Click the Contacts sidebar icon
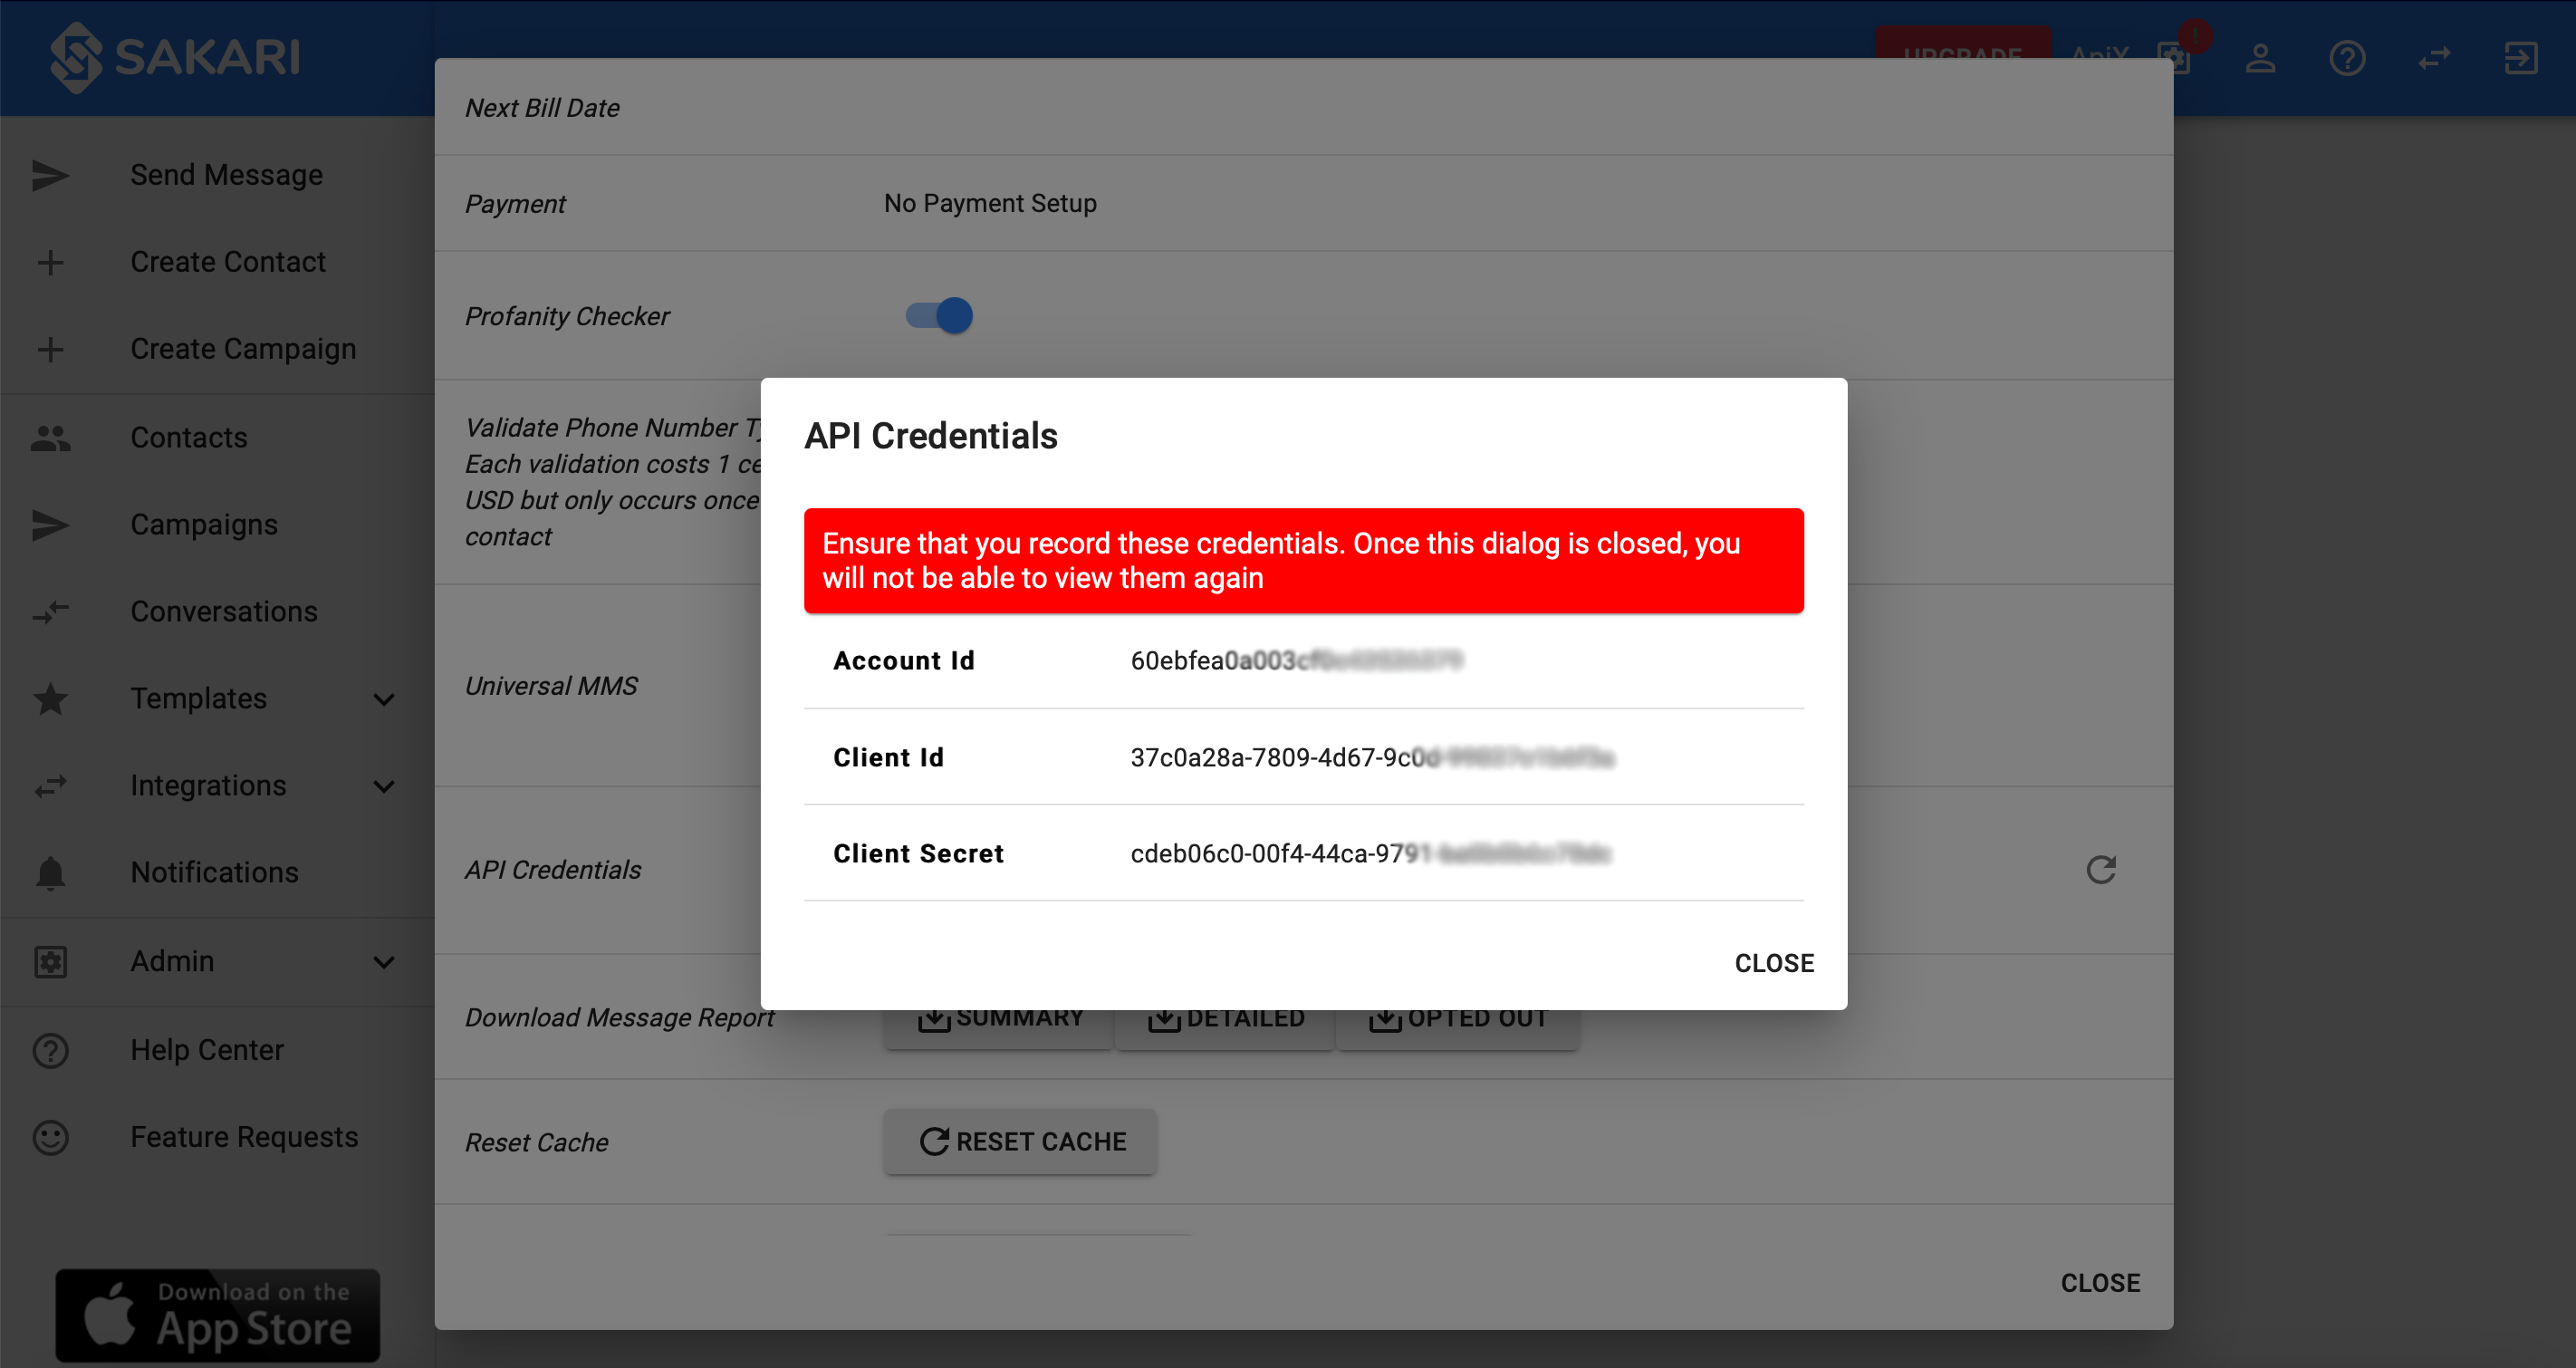 tap(51, 436)
